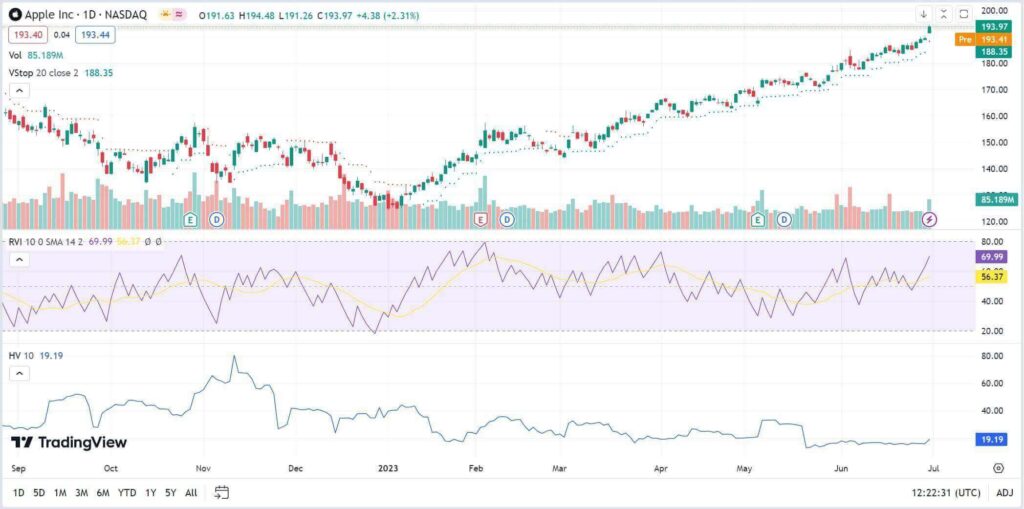This screenshot has width=1024, height=509.
Task: Click the 193.40 sell price button
Action: point(29,35)
